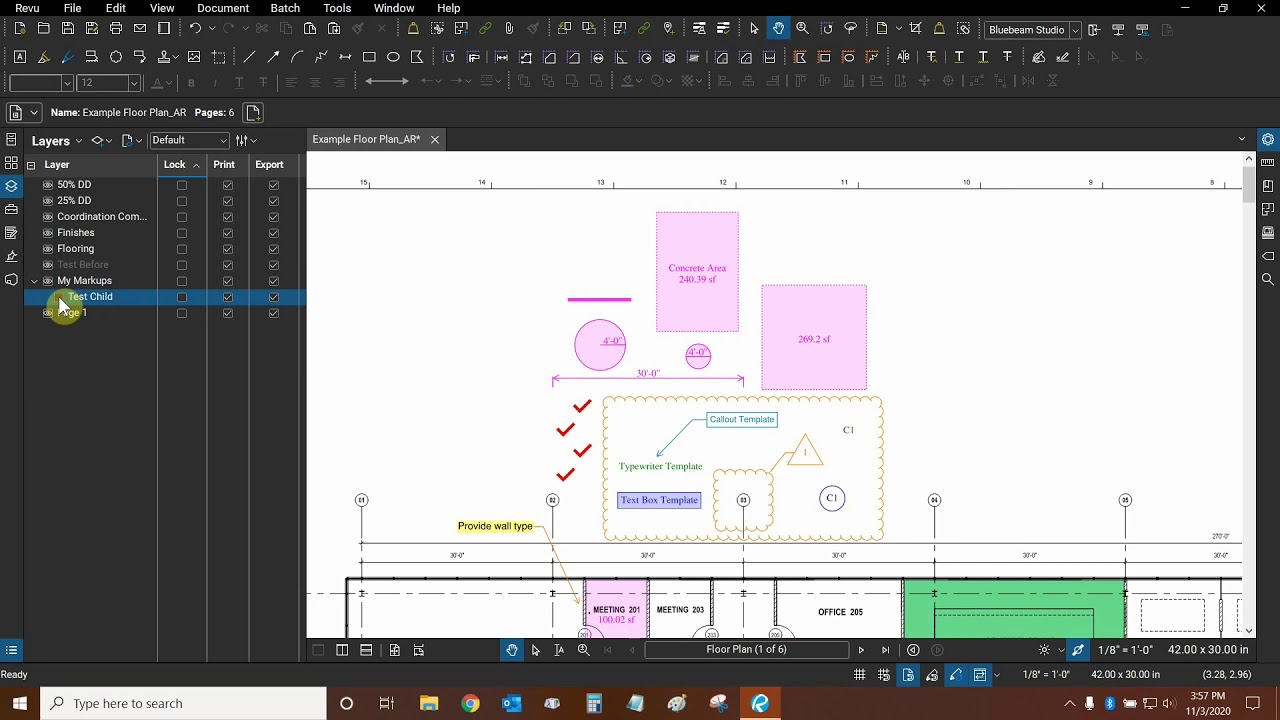Open the Tool Chest panel in left sidebar

[11, 209]
